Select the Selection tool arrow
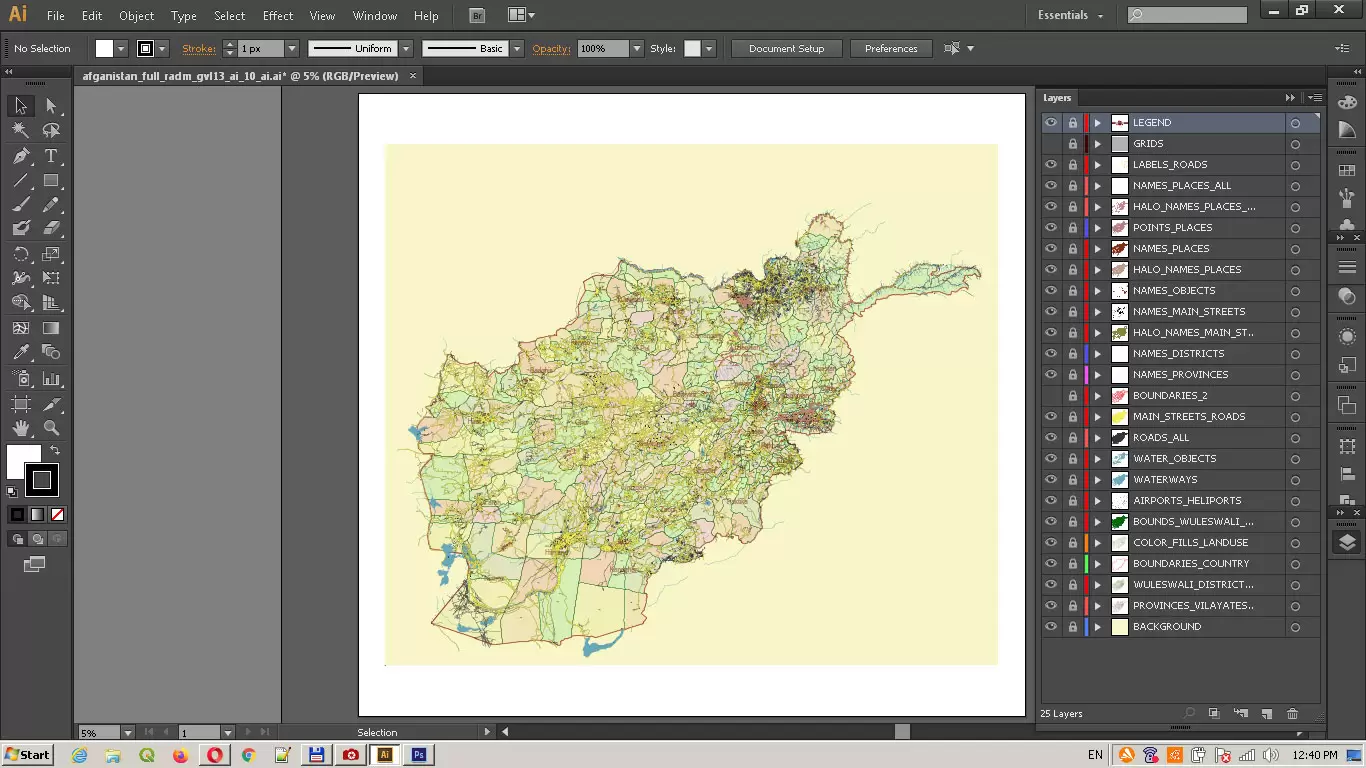 [21, 106]
